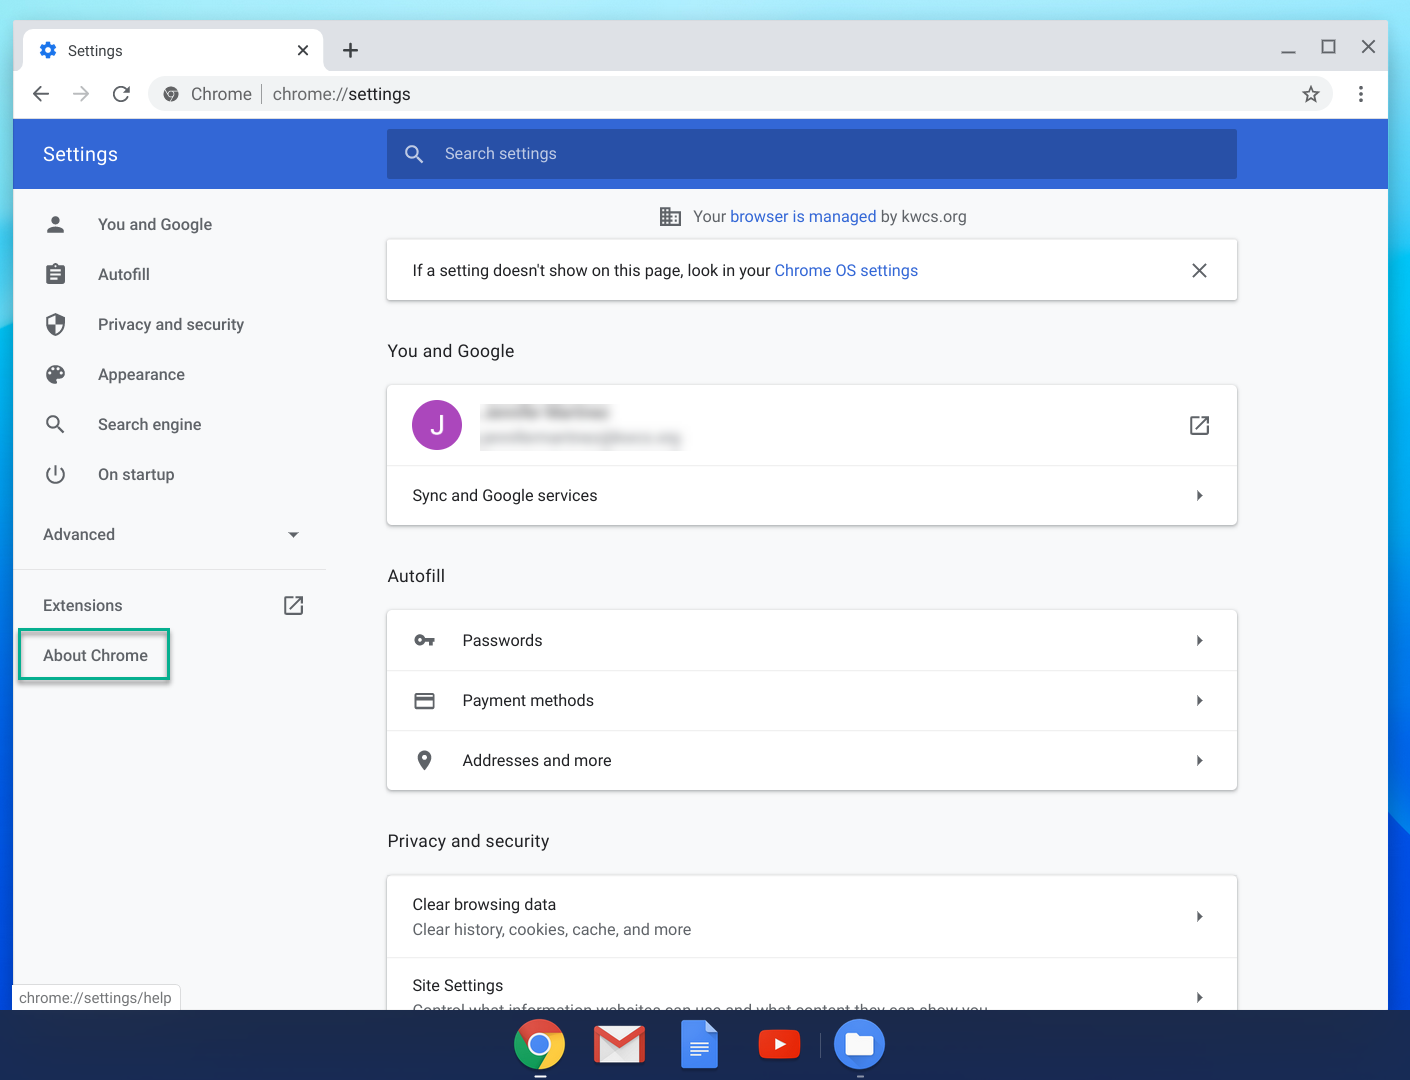Open account management via external link icon
Screen dimensions: 1410x1080
(x=1199, y=425)
